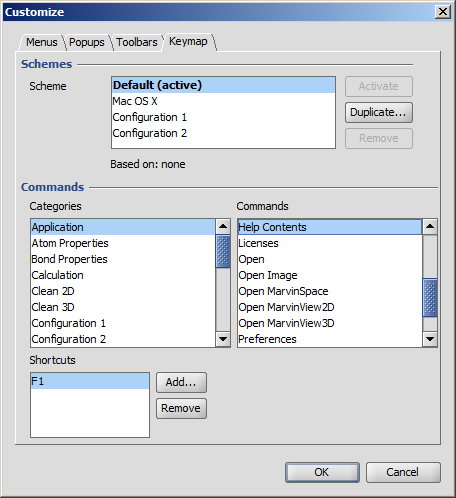Click Categories scrollbar down arrow
Viewport: 456px width, 498px height.
click(x=223, y=339)
